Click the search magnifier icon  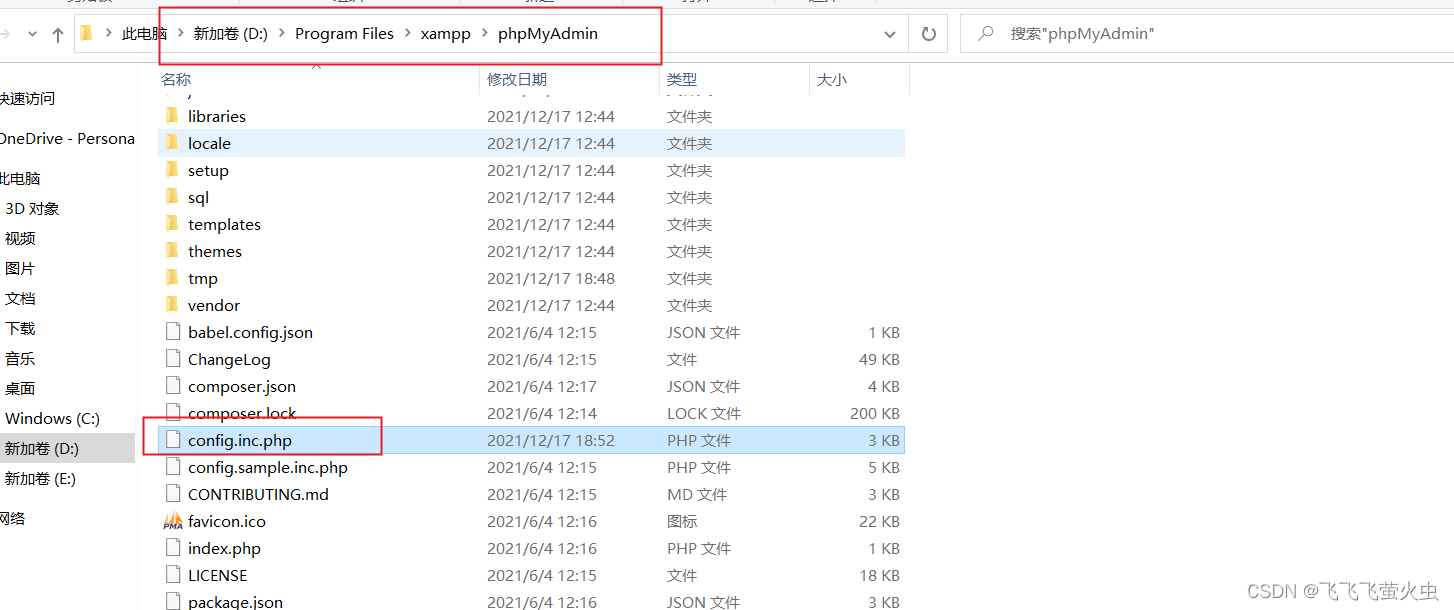pos(986,34)
